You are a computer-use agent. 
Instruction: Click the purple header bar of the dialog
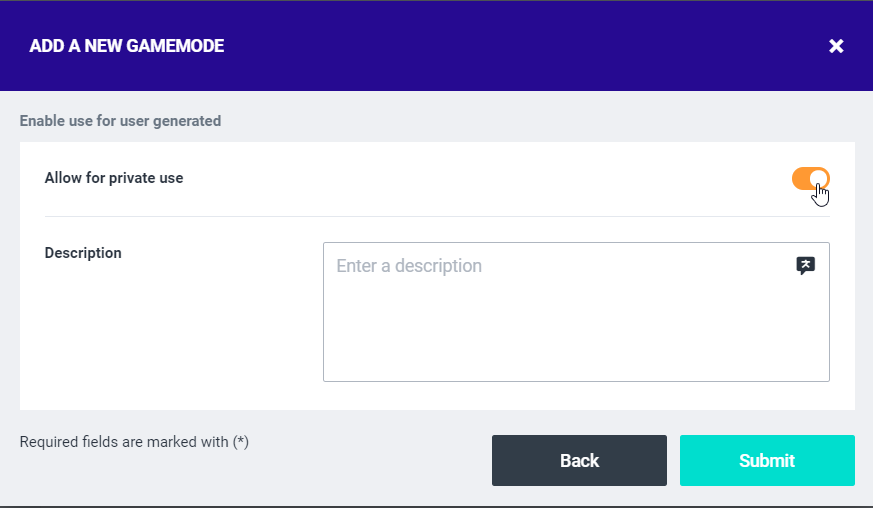pos(500,46)
